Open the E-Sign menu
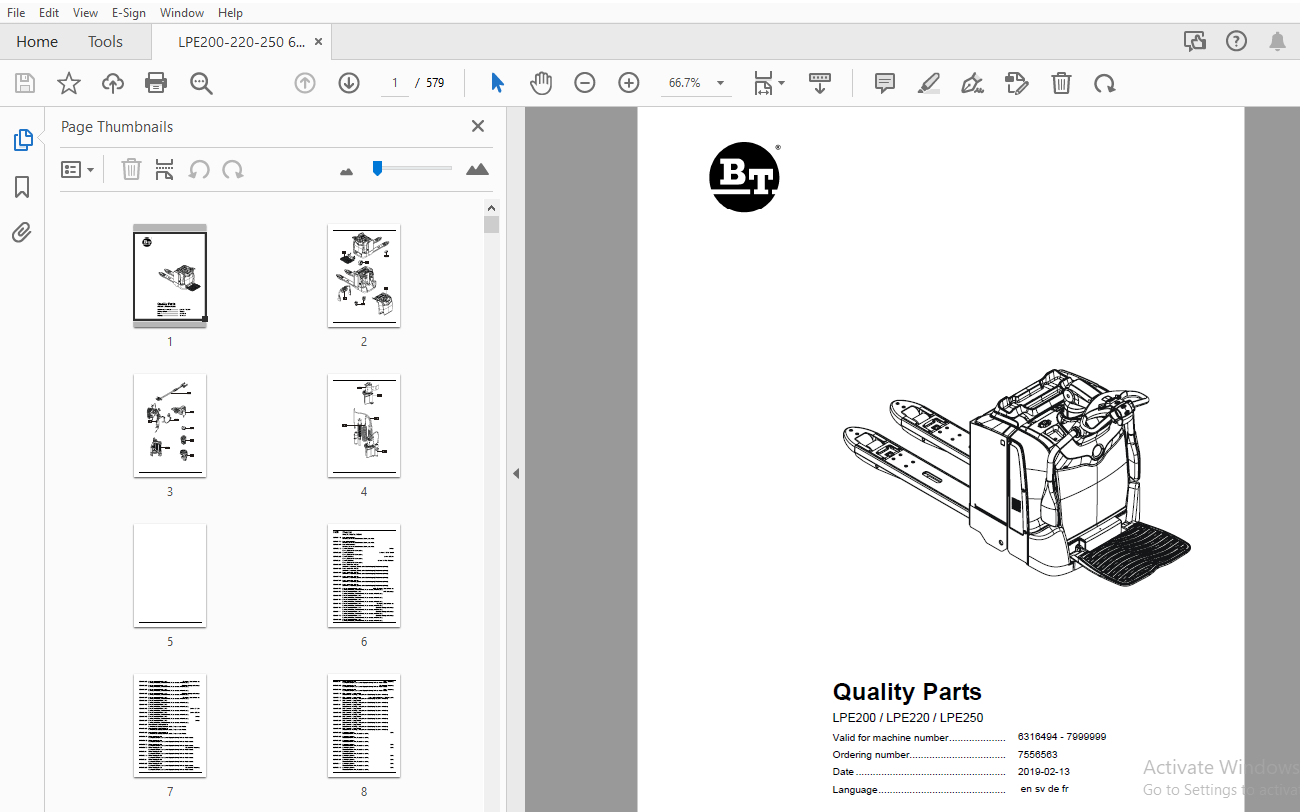 [x=128, y=13]
